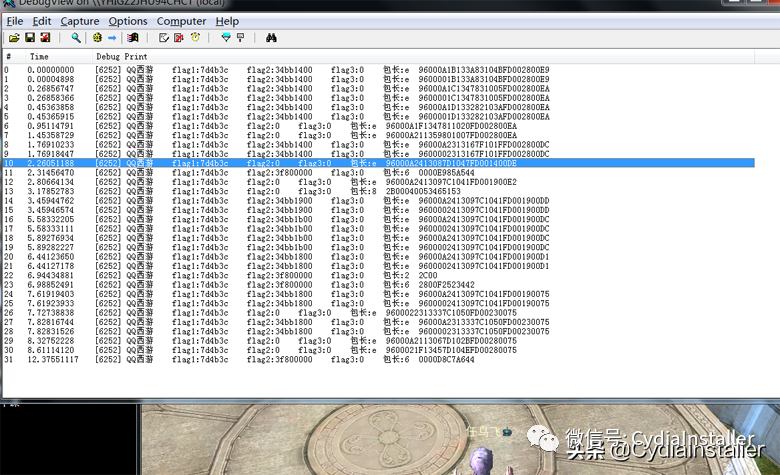This screenshot has height=475, width=780.
Task: Select row 27 with time 7.82816744
Action: click(x=379, y=322)
